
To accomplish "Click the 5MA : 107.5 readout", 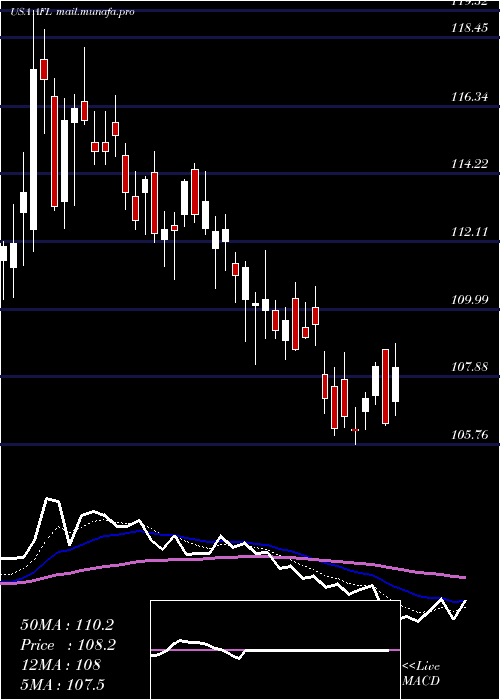I will pyautogui.click(x=62, y=685).
